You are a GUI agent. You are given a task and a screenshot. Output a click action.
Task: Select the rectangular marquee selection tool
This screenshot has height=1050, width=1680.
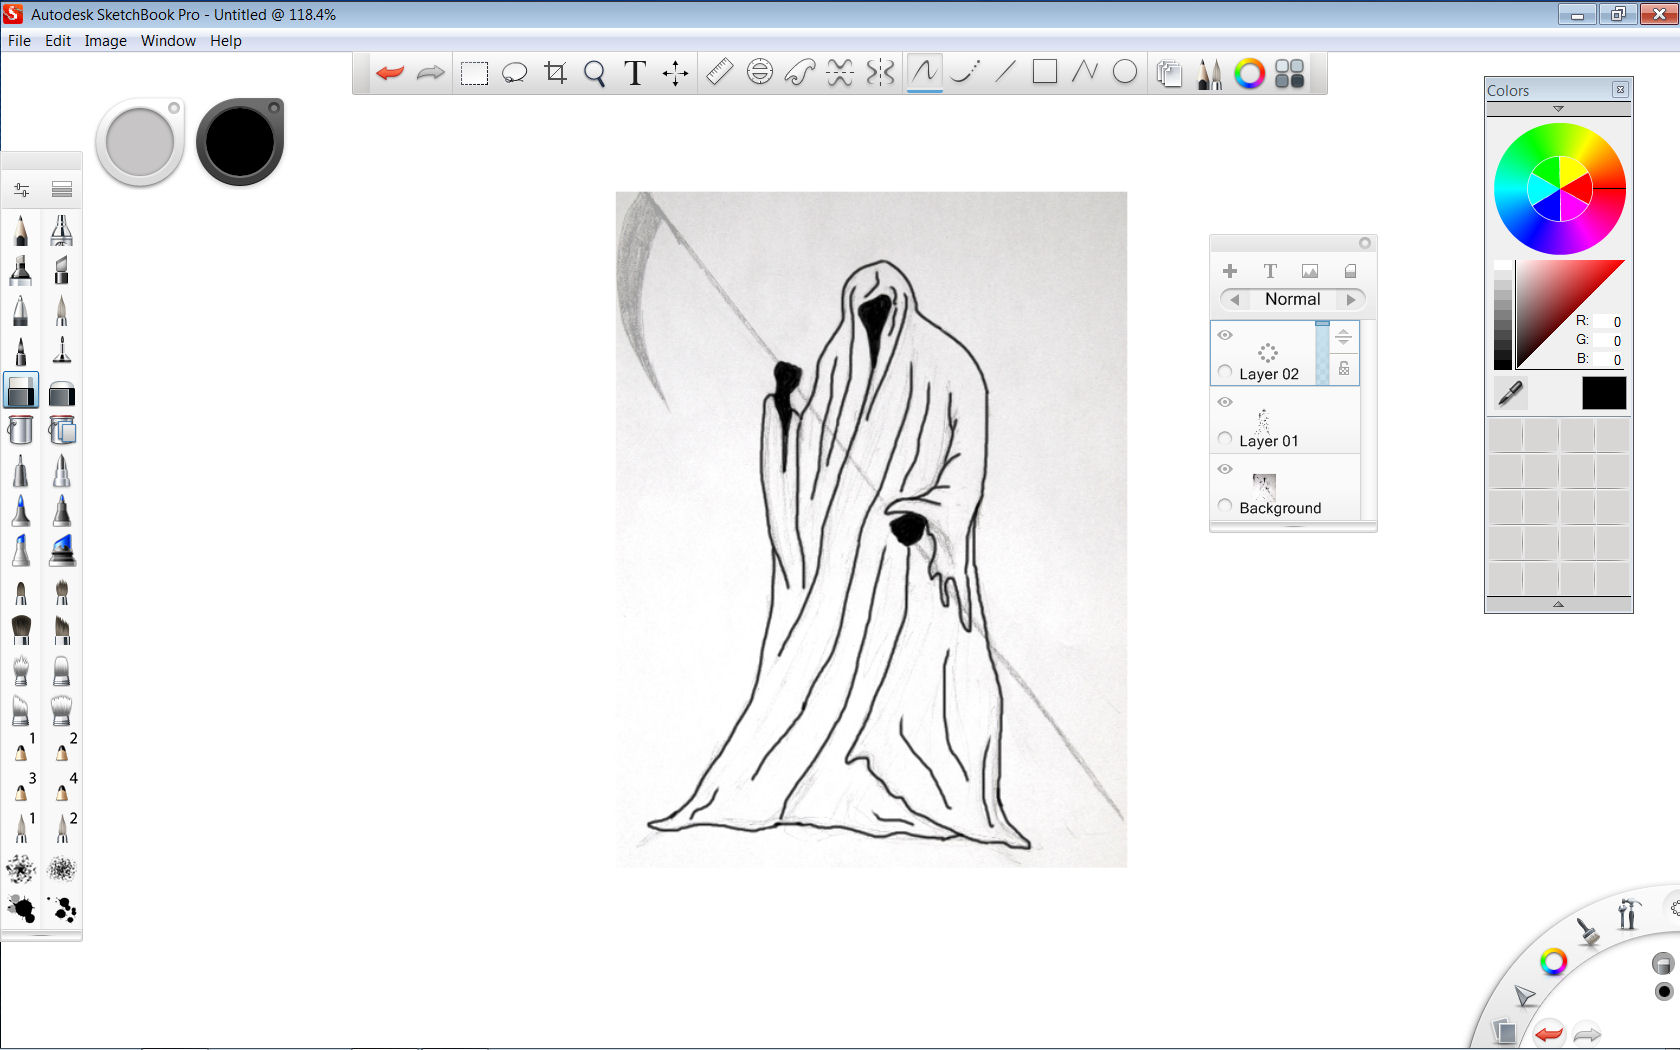474,73
